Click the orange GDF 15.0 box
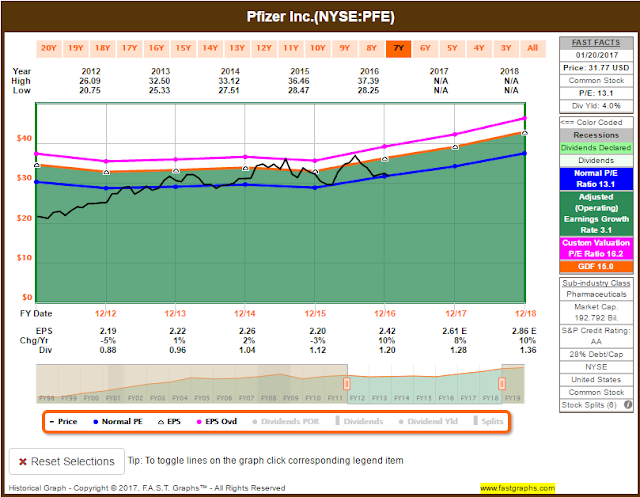 (x=596, y=266)
